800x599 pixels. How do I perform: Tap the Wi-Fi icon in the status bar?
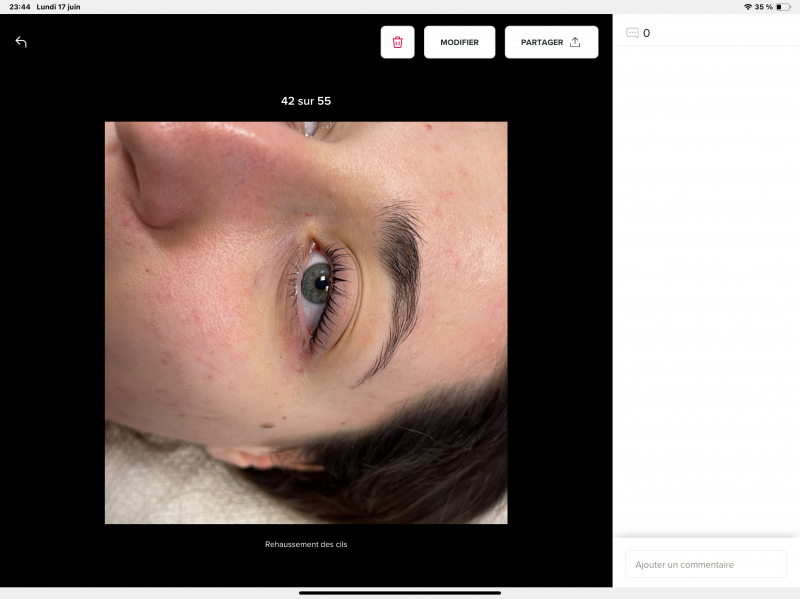(x=746, y=7)
